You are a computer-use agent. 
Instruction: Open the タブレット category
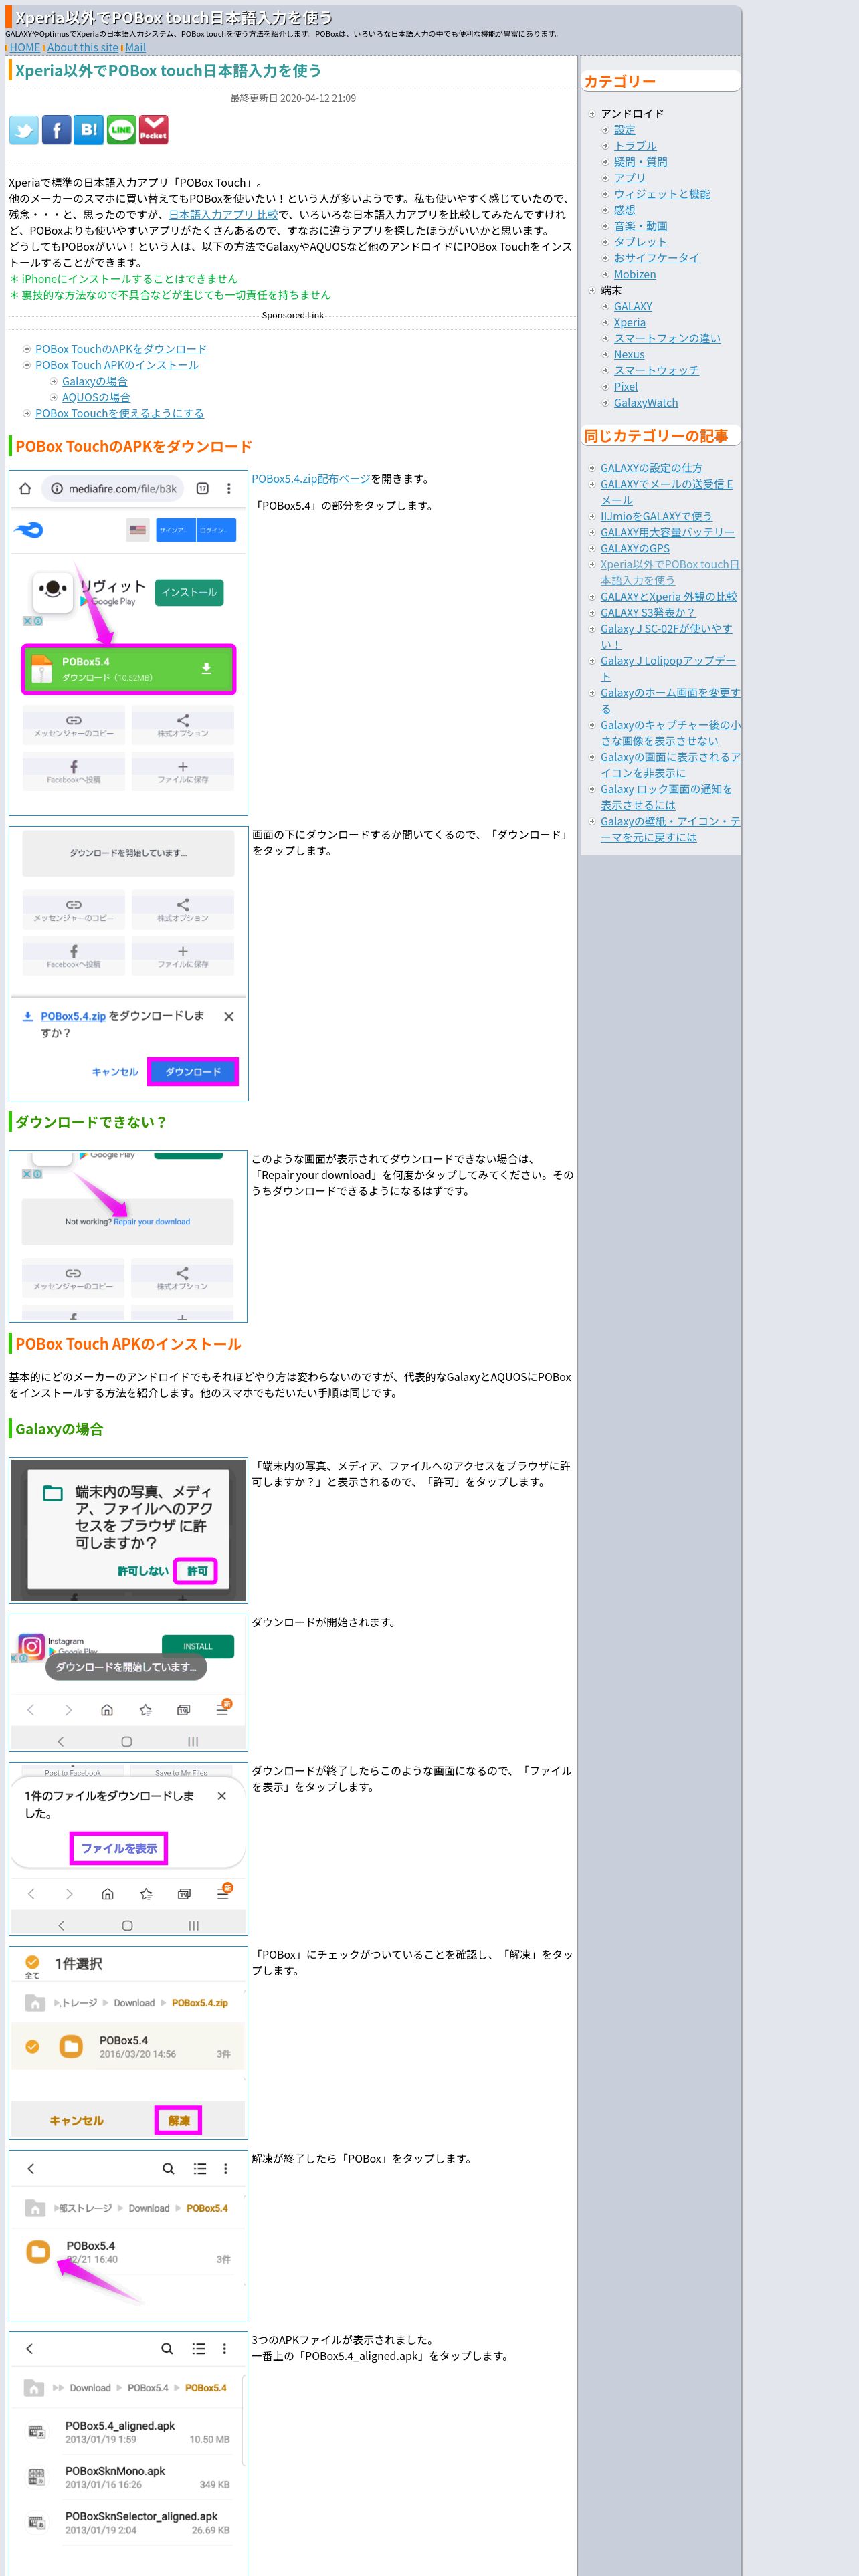(640, 242)
